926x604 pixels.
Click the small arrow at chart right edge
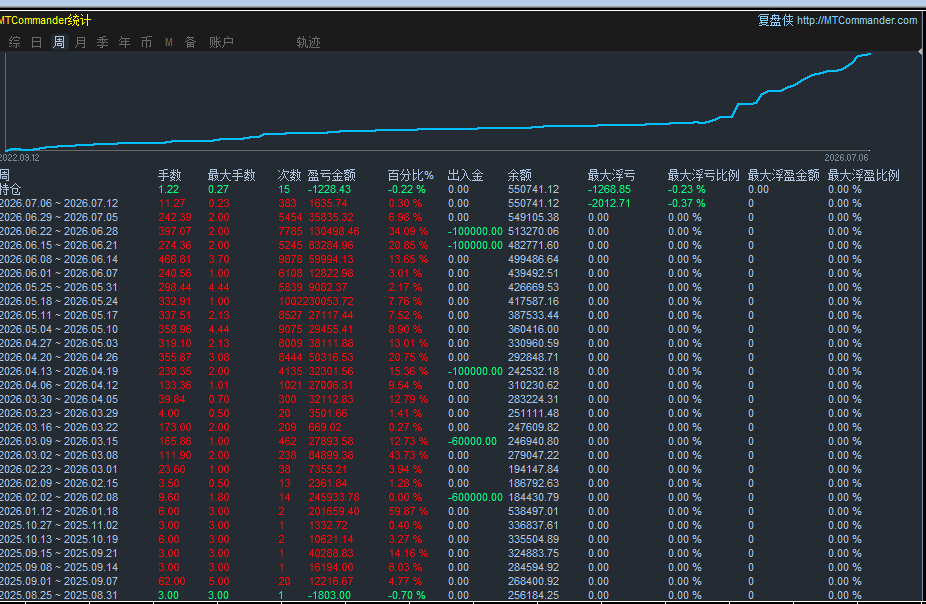click(921, 52)
